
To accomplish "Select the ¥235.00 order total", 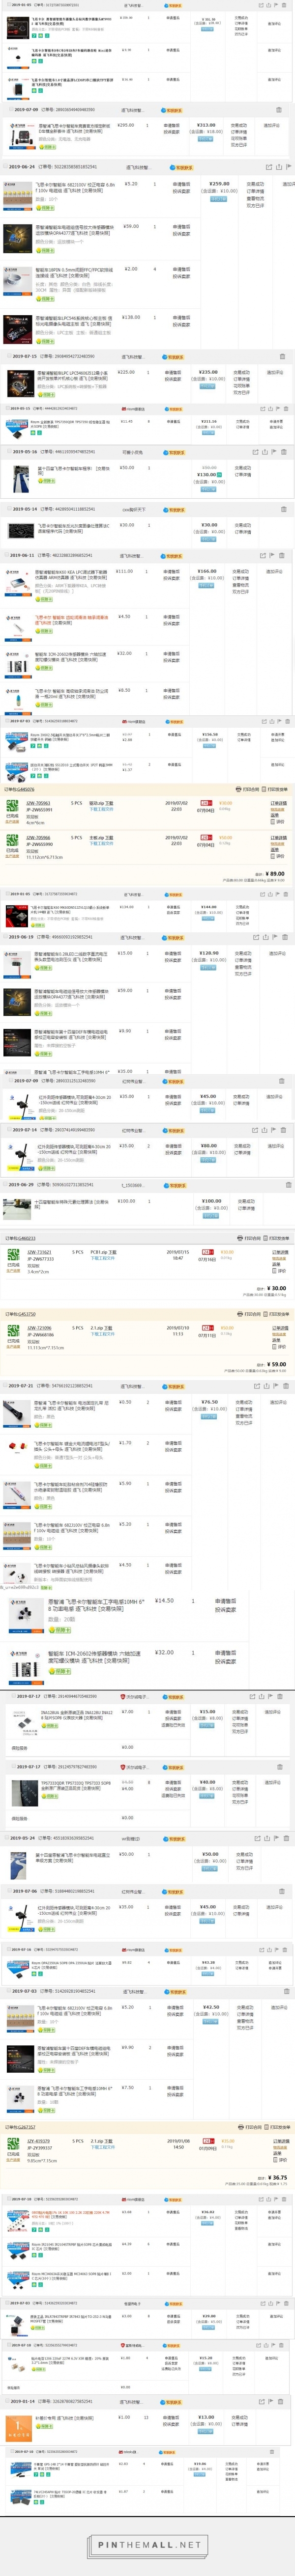I will [x=208, y=372].
